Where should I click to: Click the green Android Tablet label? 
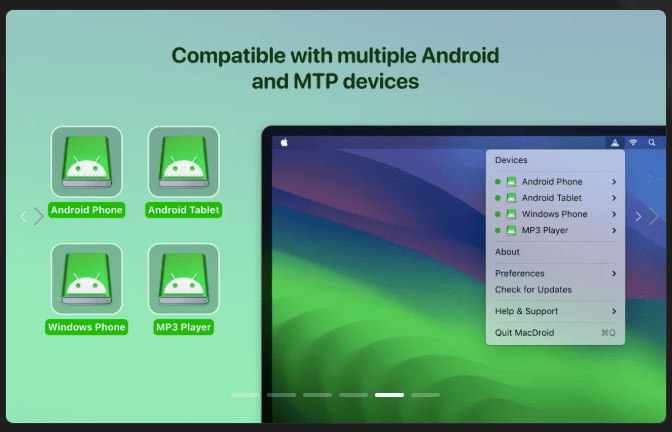pyautogui.click(x=183, y=210)
